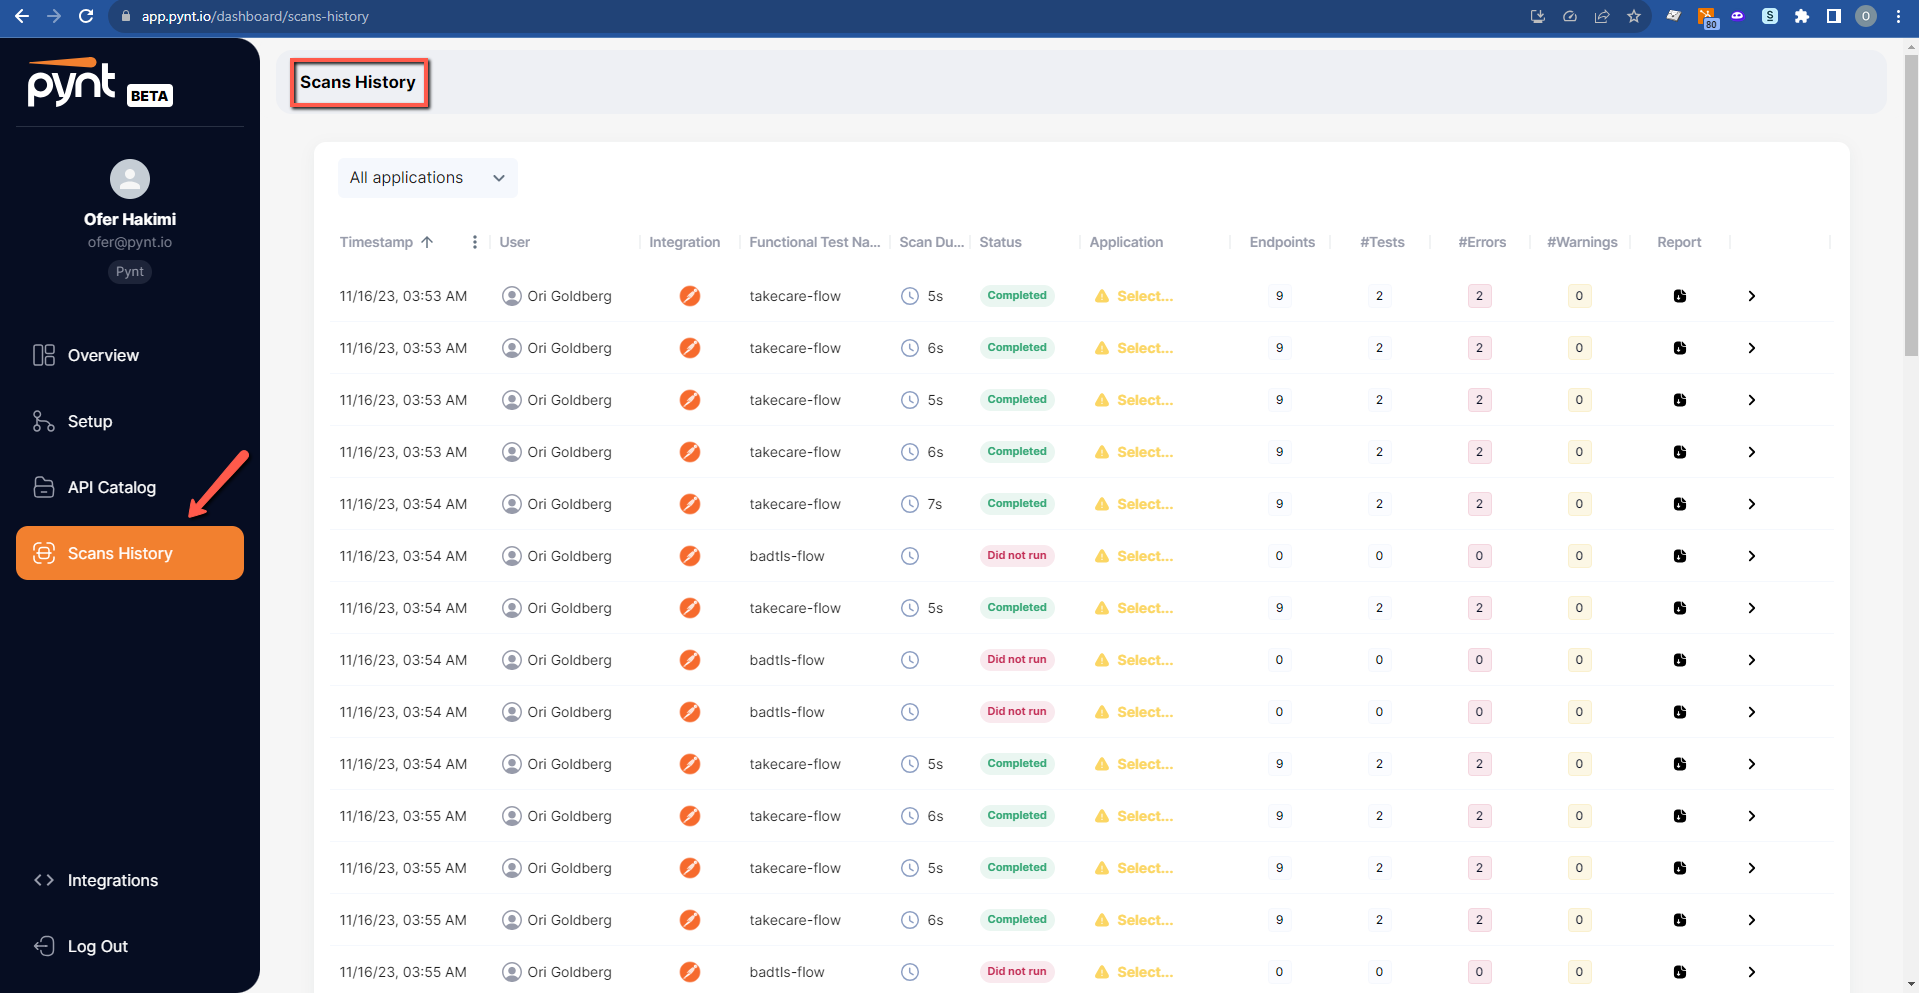Open API Catalog from the sidebar

click(111, 487)
